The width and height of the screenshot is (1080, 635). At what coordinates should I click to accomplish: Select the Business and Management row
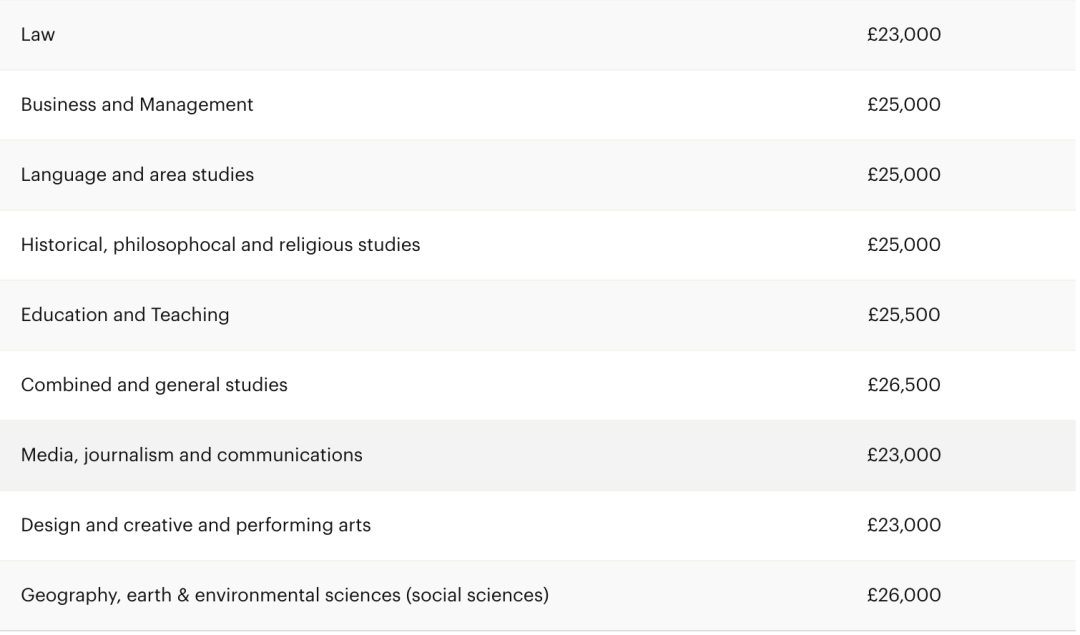(137, 105)
